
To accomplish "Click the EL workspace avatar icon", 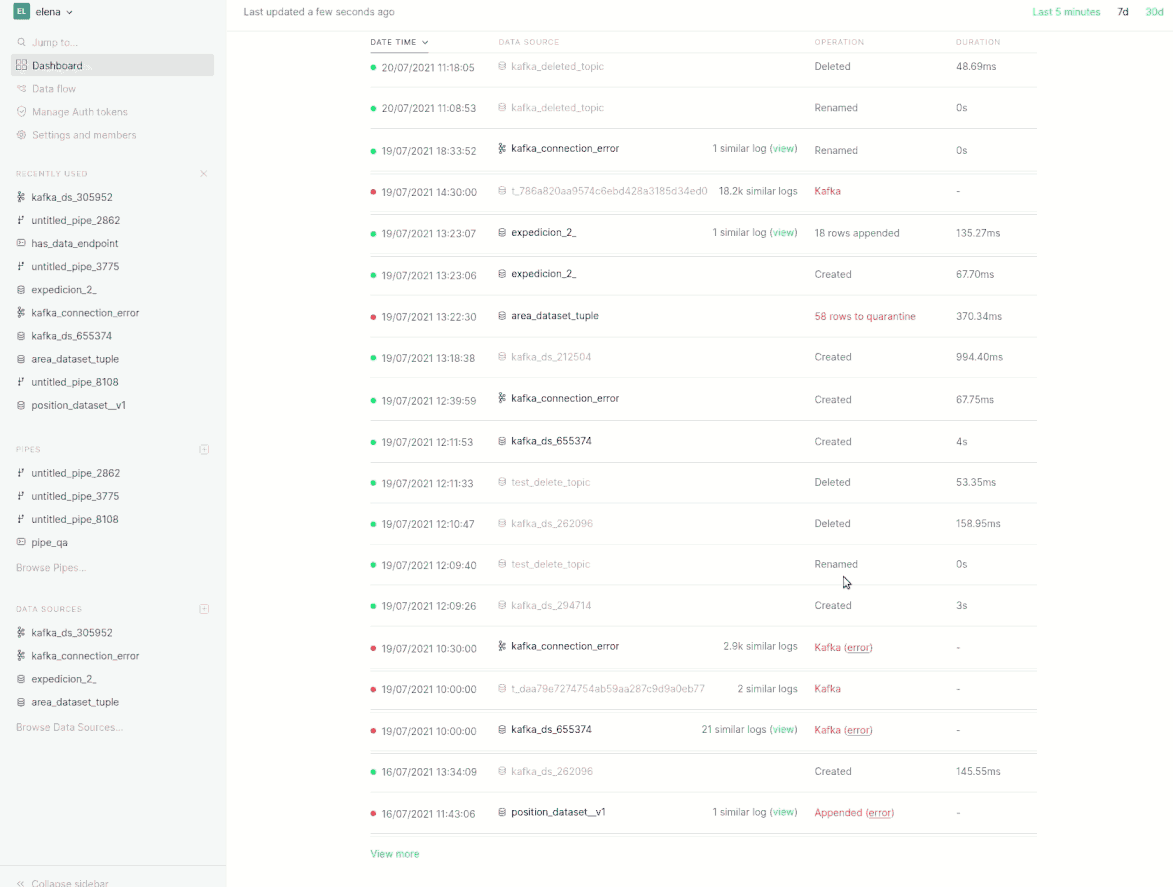I will (x=21, y=12).
